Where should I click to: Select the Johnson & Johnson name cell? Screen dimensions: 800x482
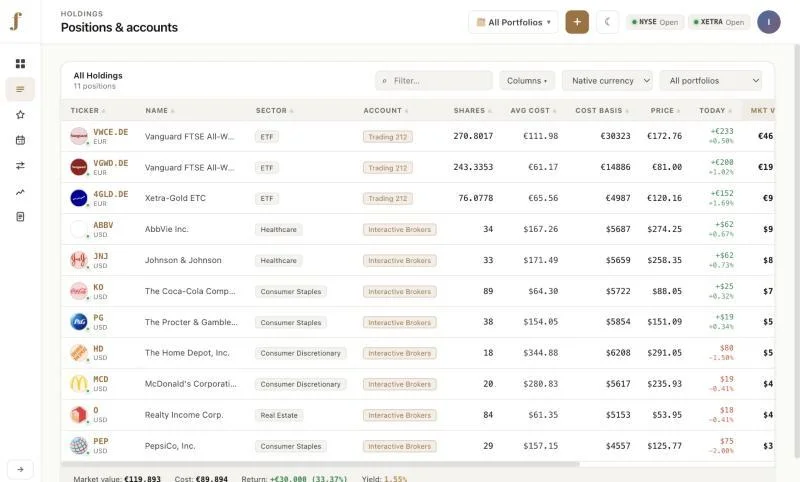click(x=183, y=260)
